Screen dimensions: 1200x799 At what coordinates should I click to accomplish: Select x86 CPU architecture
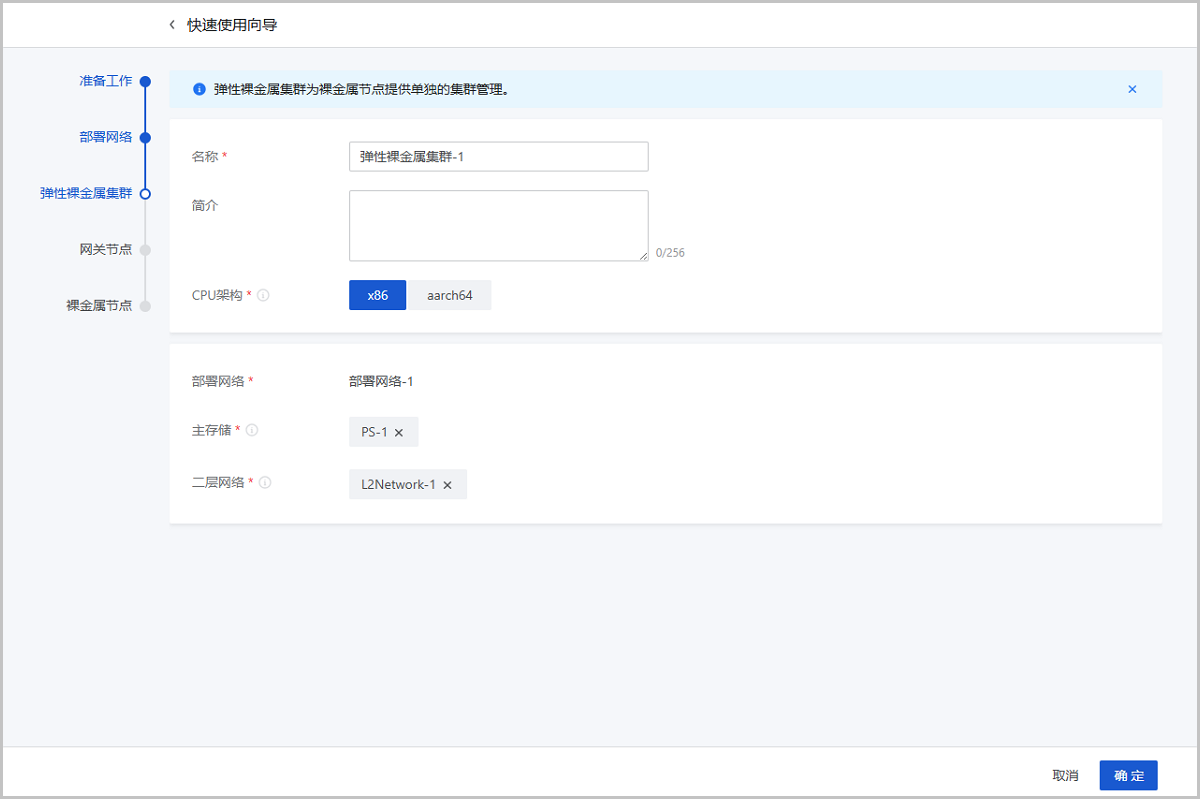377,296
